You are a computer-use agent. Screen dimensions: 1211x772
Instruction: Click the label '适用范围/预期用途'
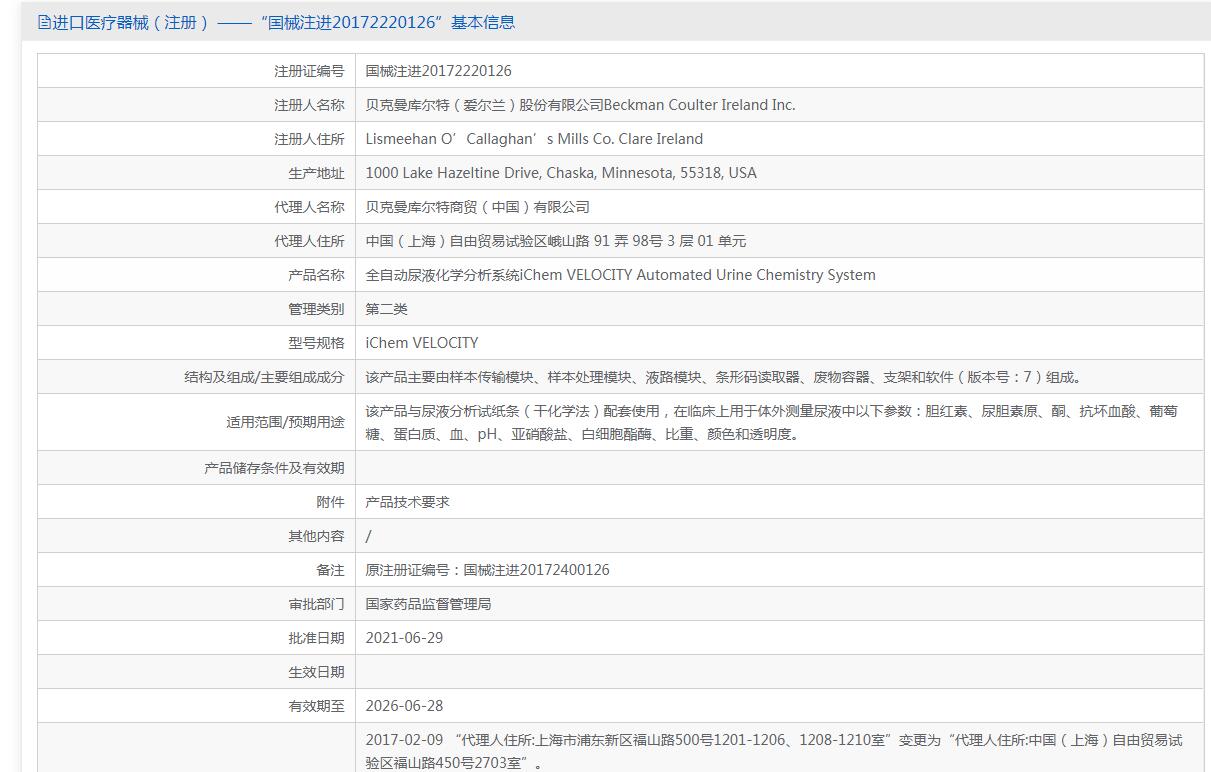(285, 422)
